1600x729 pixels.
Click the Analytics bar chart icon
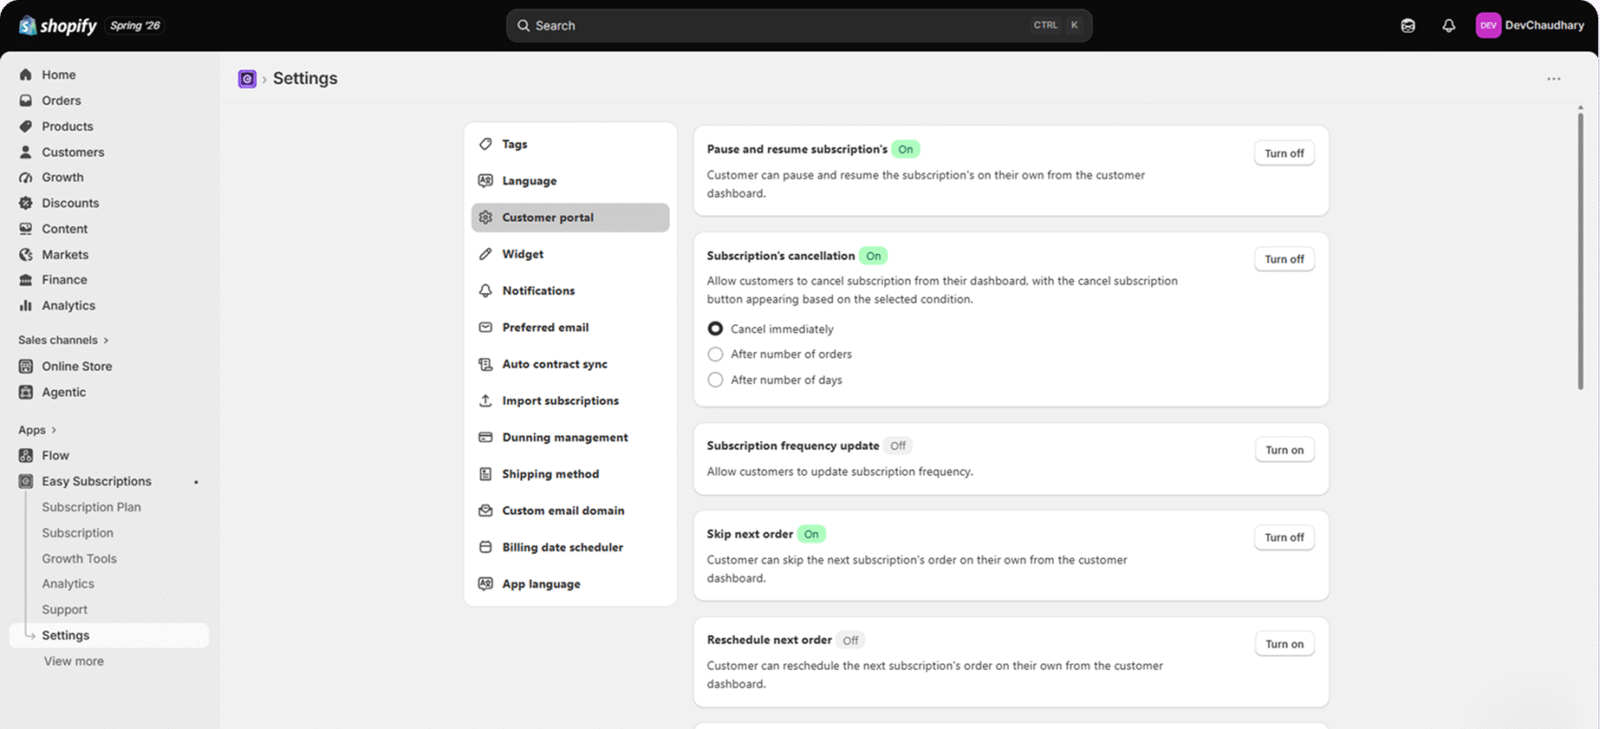point(26,306)
